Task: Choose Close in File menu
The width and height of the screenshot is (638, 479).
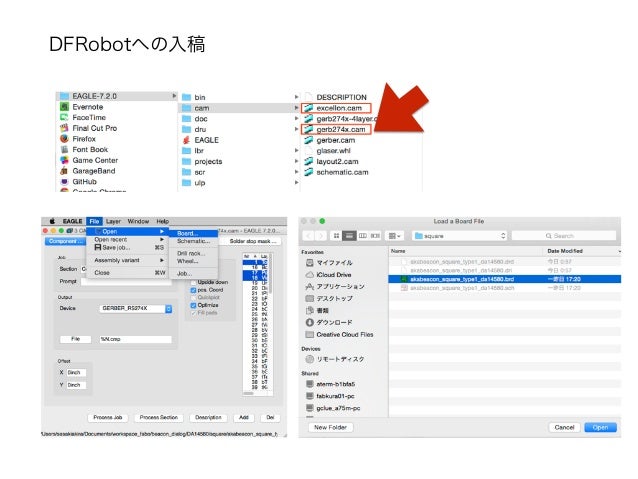Action: 129,273
